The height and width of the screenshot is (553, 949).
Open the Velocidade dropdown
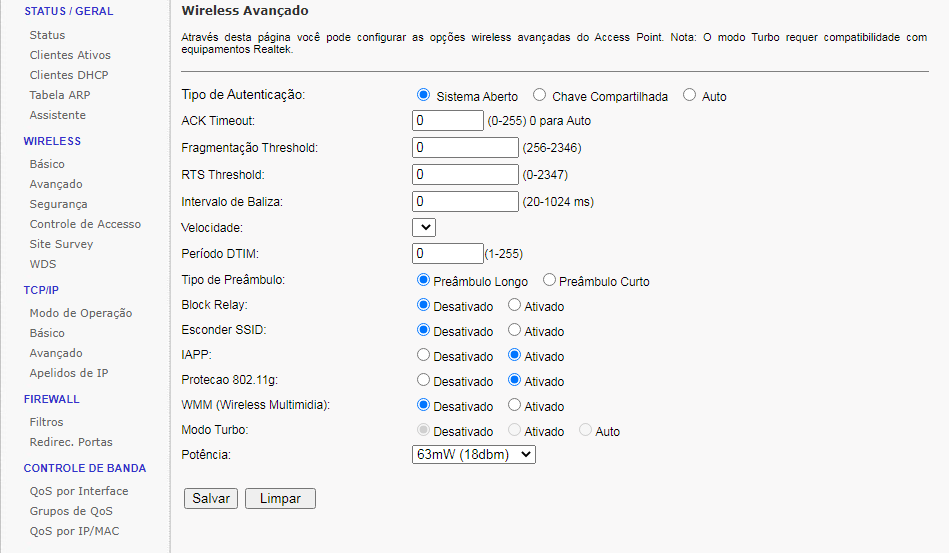point(424,227)
